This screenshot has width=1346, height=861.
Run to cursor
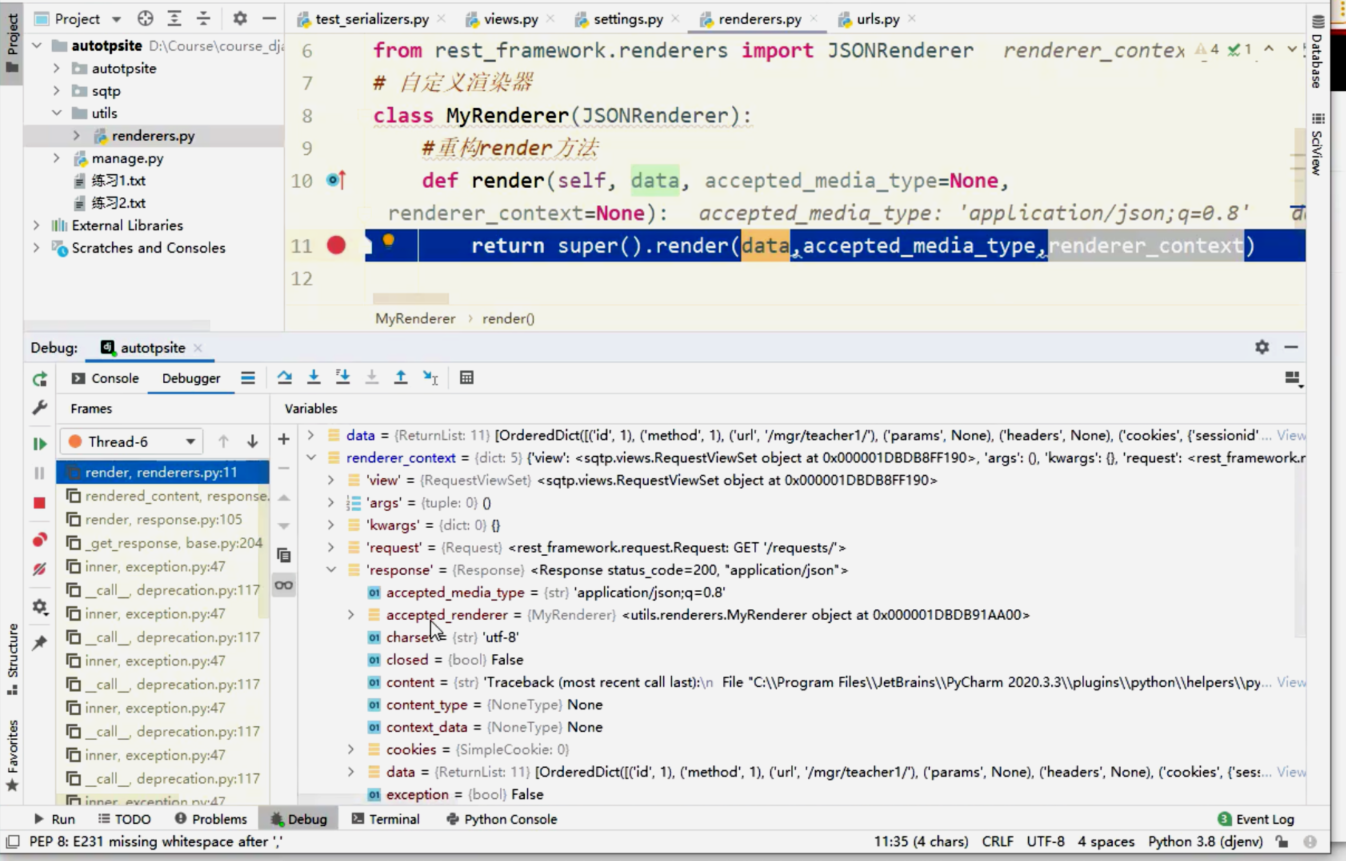[x=430, y=377]
